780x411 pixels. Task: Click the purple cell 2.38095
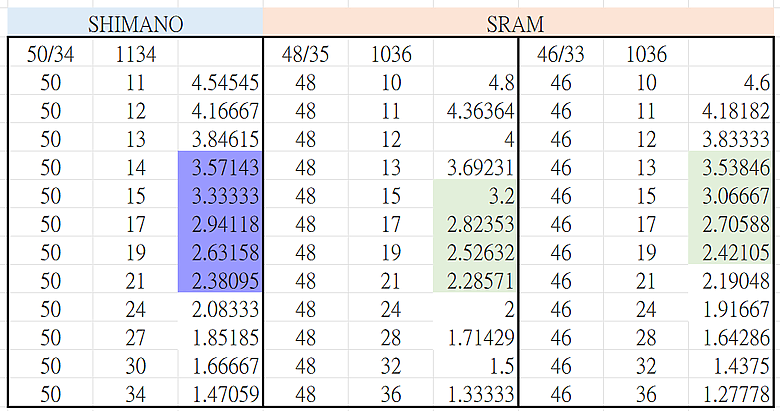tap(220, 280)
